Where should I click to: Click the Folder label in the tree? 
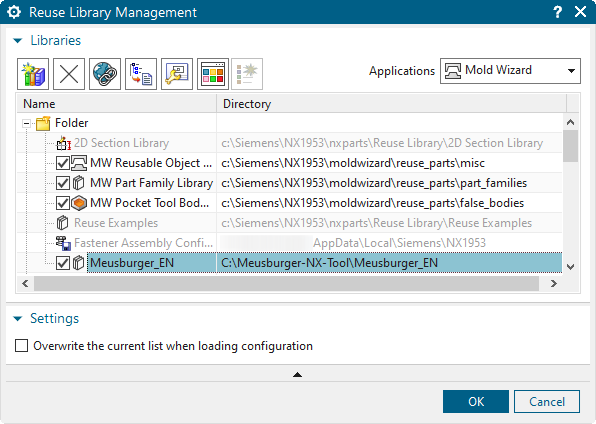click(71, 123)
